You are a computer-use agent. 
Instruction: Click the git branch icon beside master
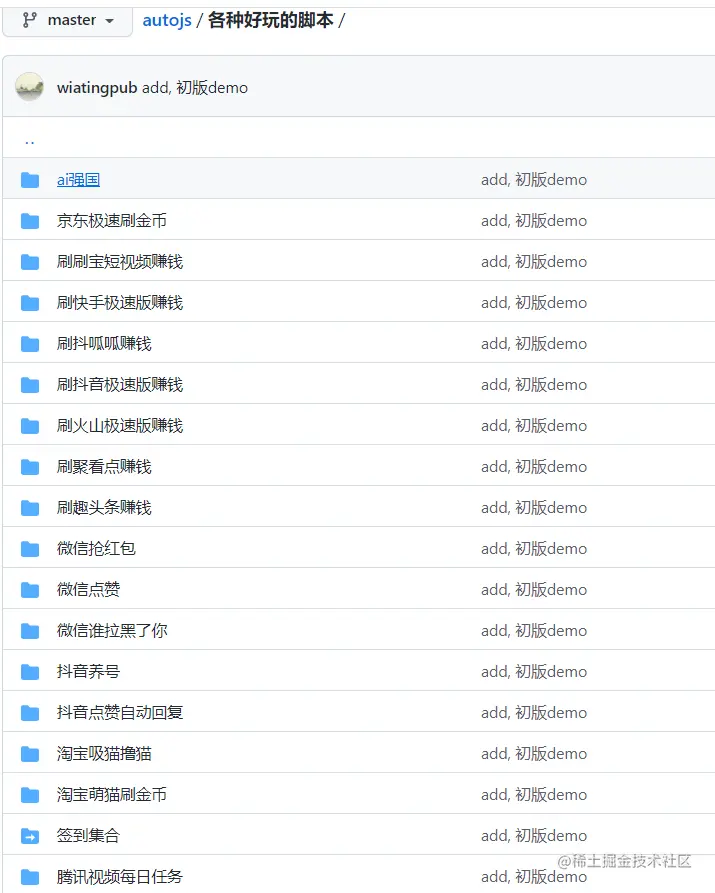[x=30, y=21]
